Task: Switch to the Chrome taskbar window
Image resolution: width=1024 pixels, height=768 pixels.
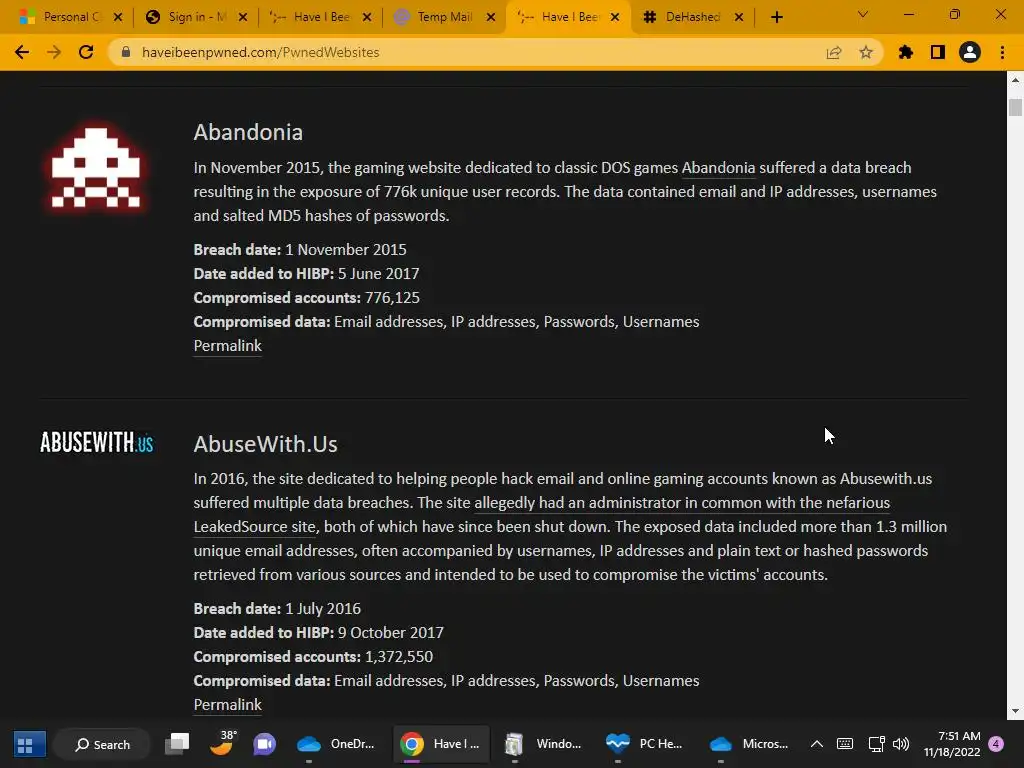Action: coord(441,744)
